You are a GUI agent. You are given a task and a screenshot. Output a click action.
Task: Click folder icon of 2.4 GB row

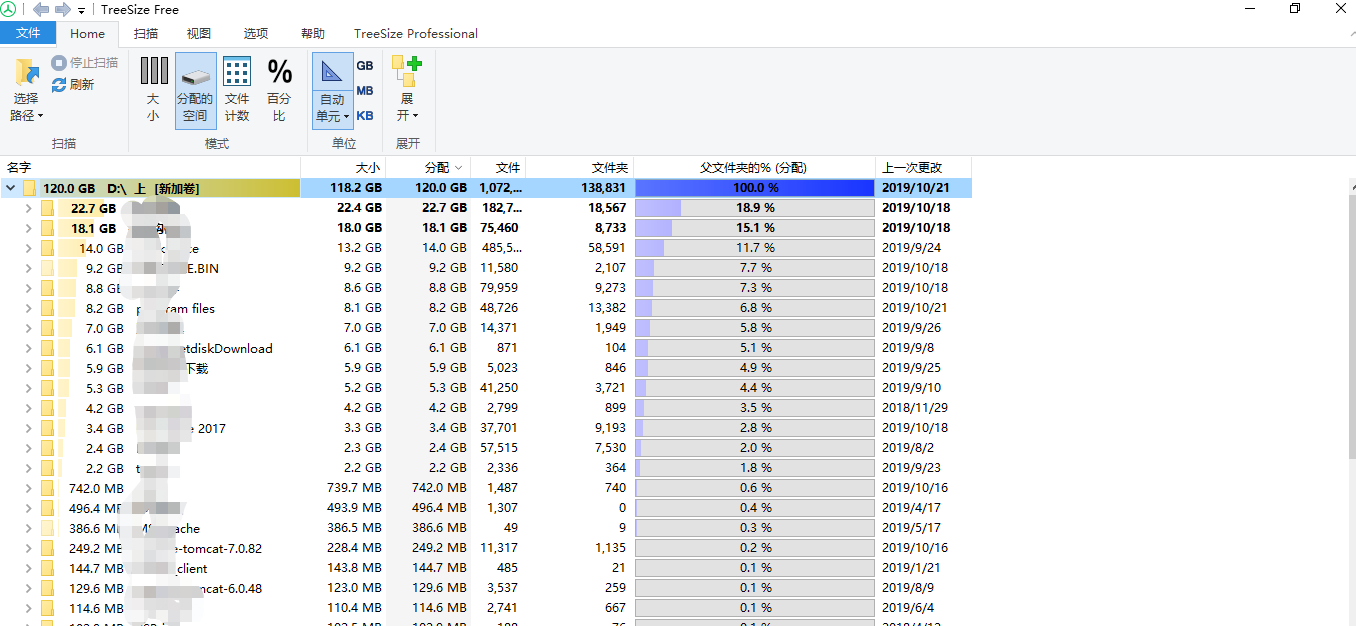click(47, 448)
